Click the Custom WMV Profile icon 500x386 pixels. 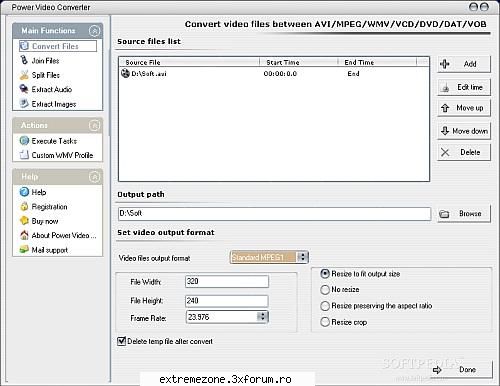click(24, 155)
